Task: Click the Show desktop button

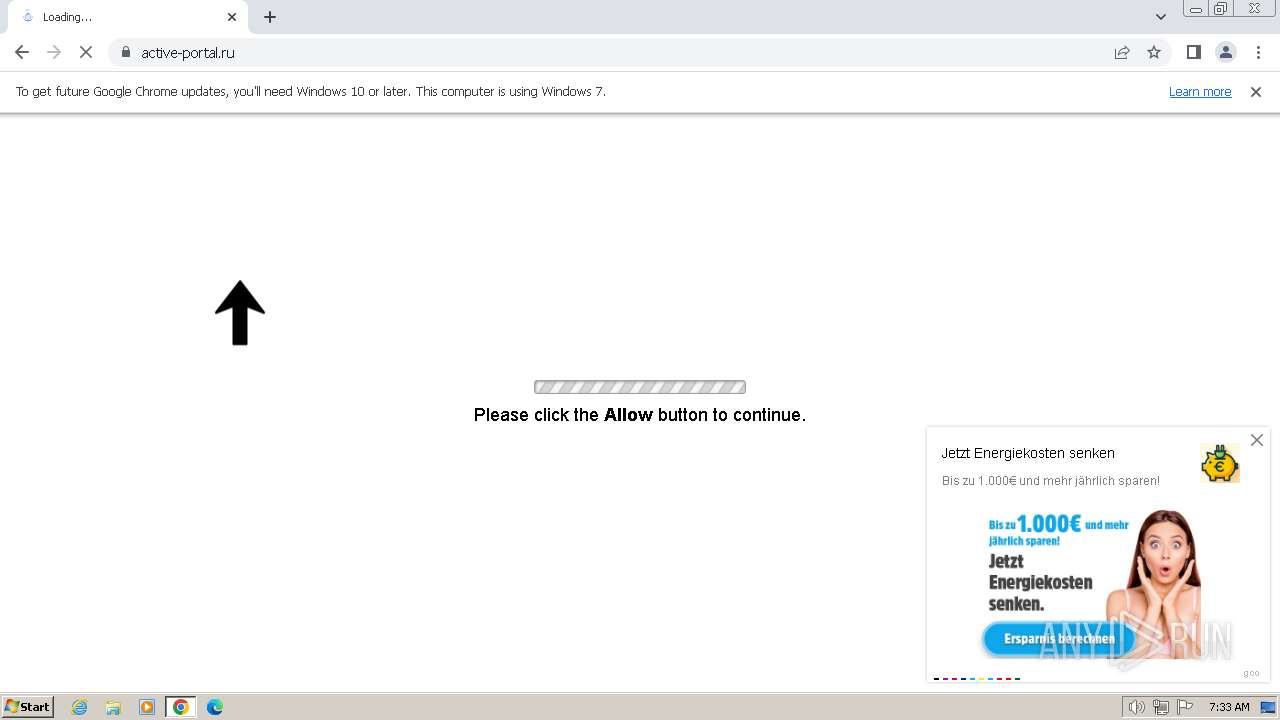Action: 1268,707
